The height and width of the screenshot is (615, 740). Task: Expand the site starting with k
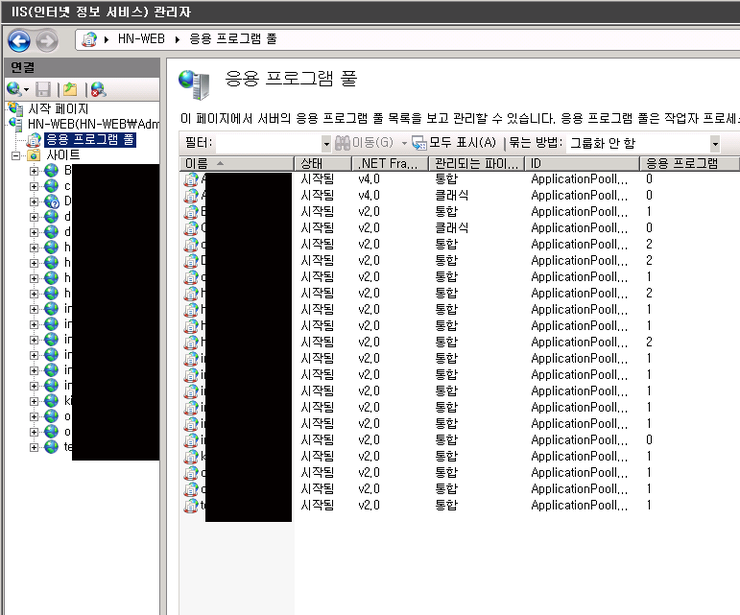(x=34, y=401)
